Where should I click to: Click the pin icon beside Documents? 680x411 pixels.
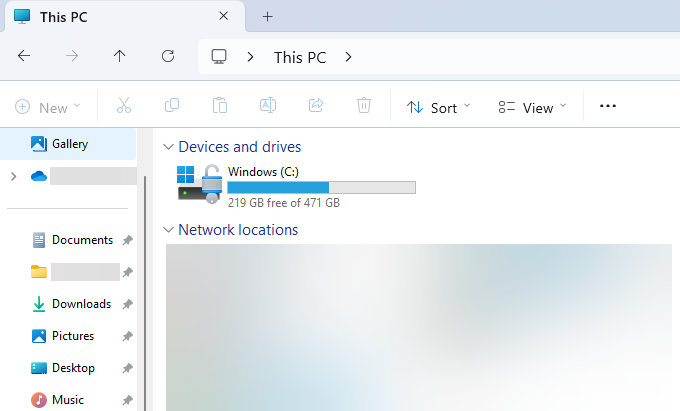(127, 240)
